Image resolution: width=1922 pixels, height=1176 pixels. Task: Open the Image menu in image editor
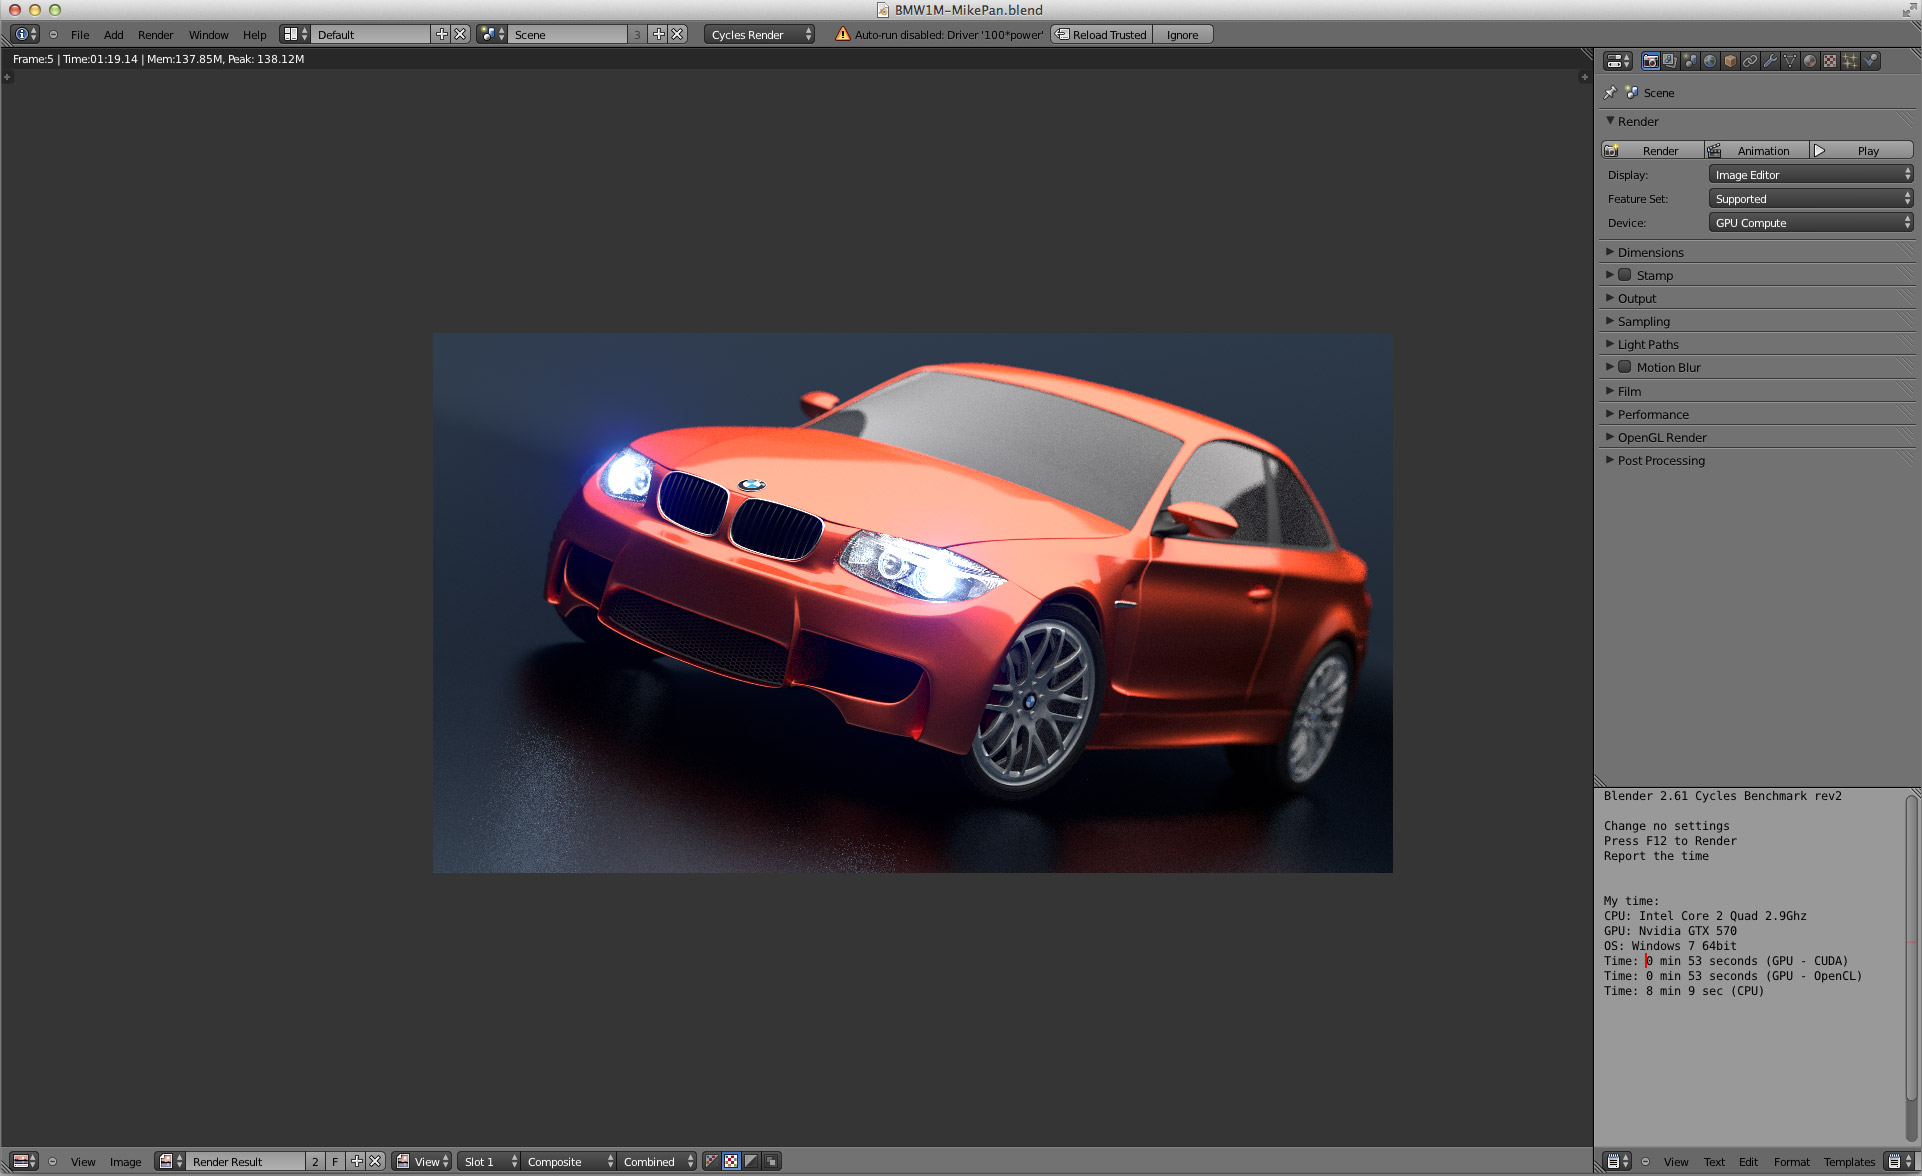click(125, 1161)
